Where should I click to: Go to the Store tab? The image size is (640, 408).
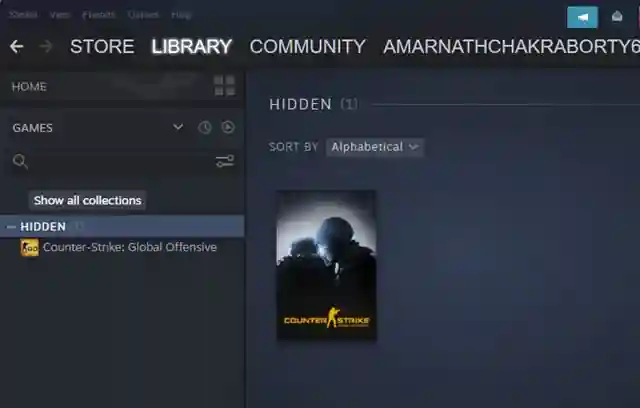click(x=102, y=47)
